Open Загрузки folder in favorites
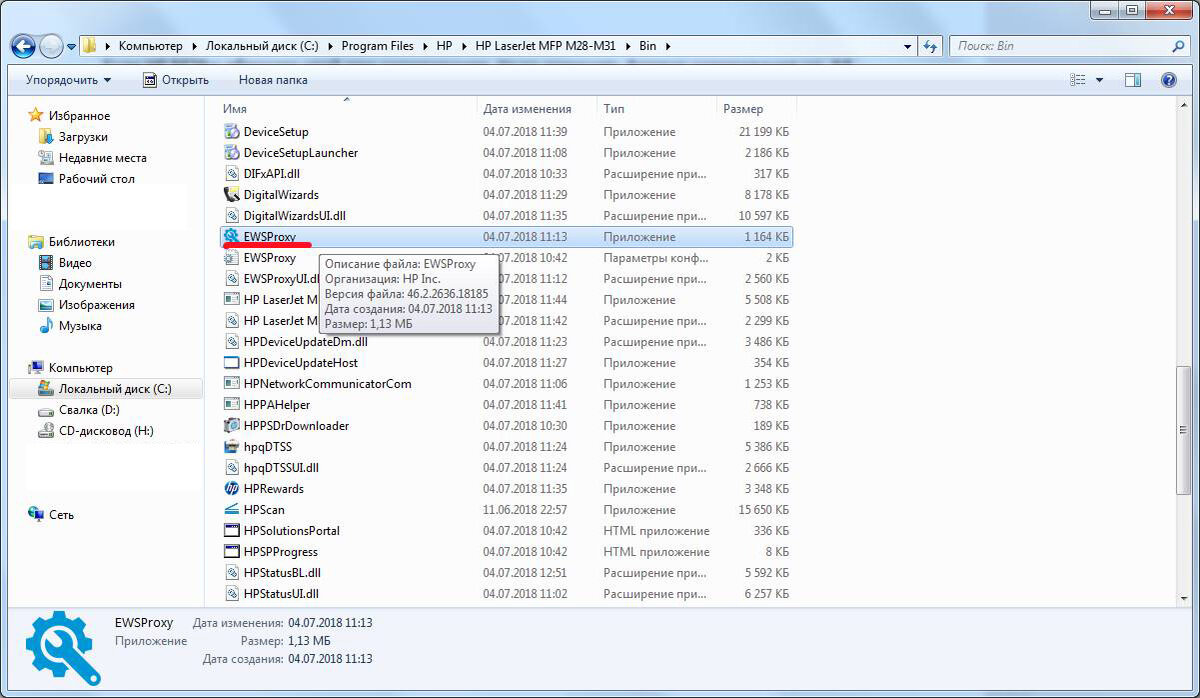 [x=83, y=137]
